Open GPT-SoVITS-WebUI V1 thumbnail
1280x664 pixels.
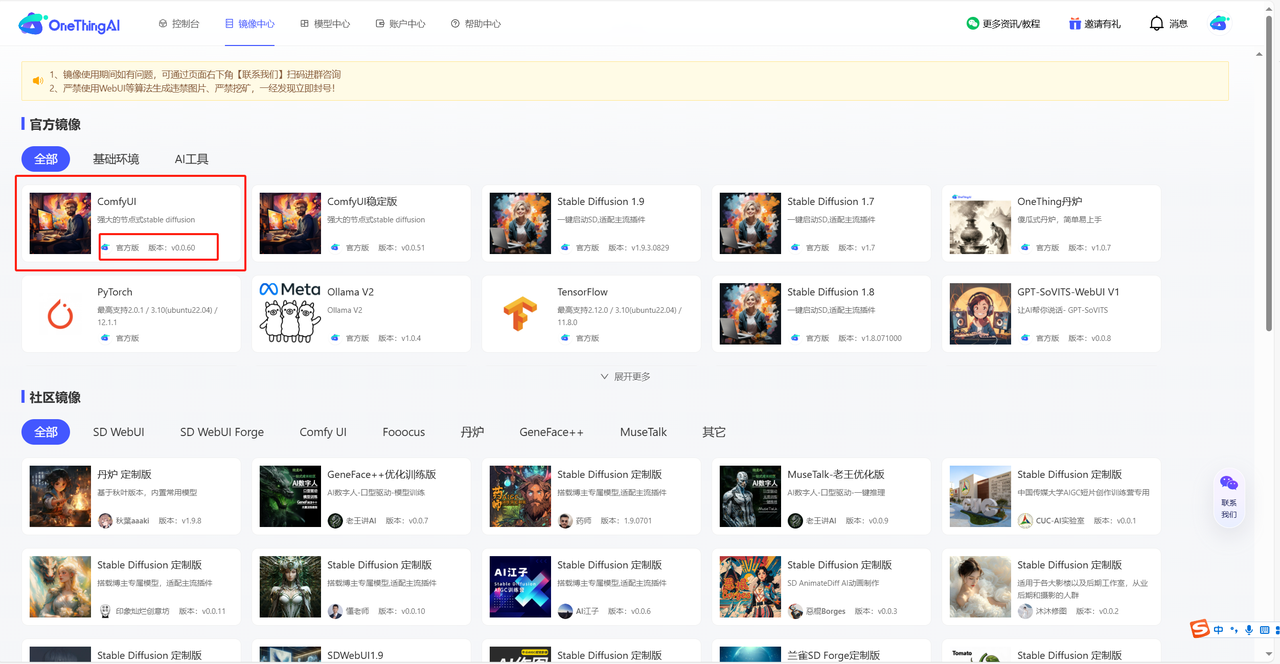tap(980, 314)
